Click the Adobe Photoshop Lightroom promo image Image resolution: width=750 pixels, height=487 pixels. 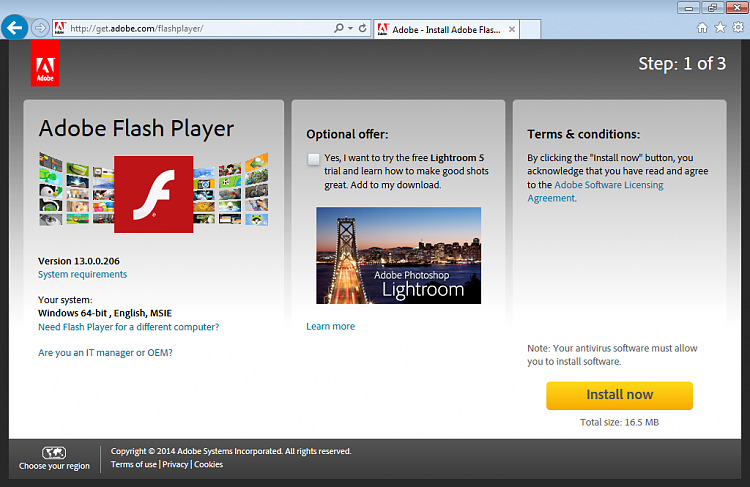tap(398, 255)
